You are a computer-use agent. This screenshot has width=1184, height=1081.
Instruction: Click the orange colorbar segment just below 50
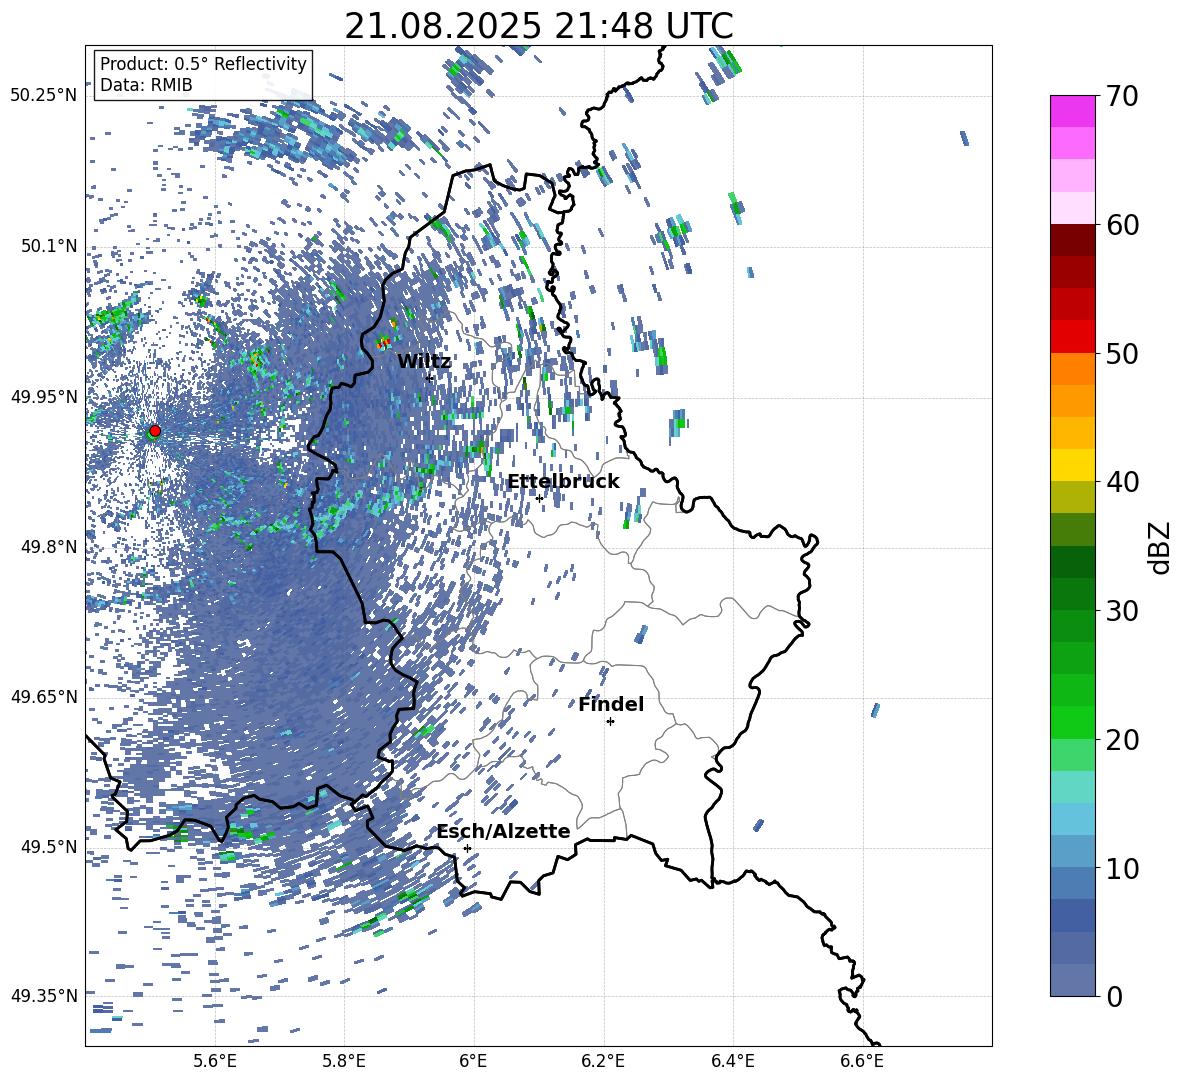[x=1072, y=369]
